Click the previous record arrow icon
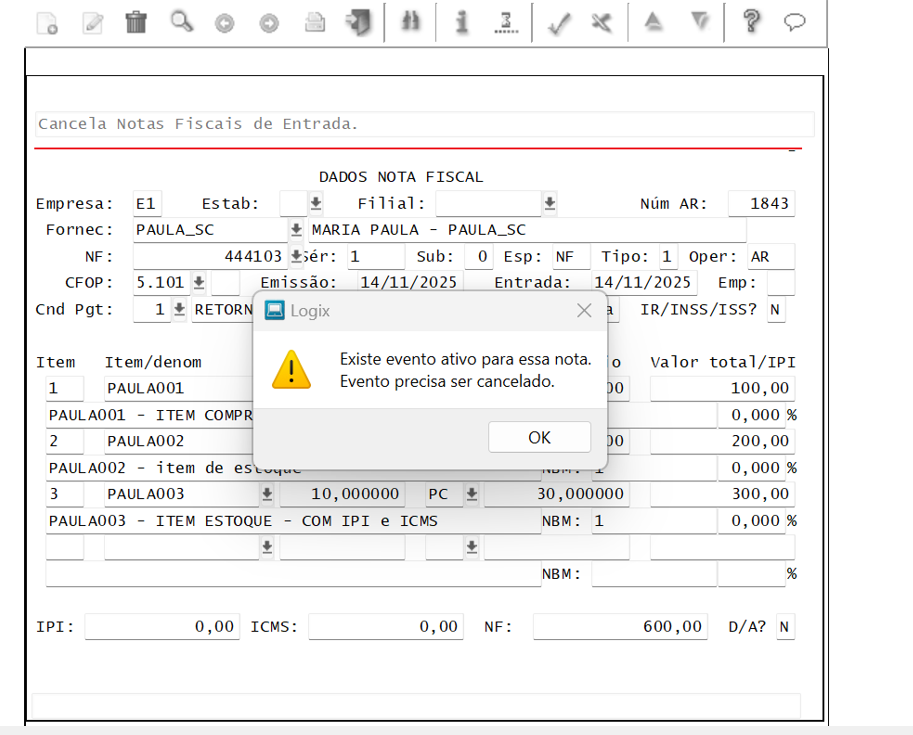913x735 pixels. pos(223,22)
